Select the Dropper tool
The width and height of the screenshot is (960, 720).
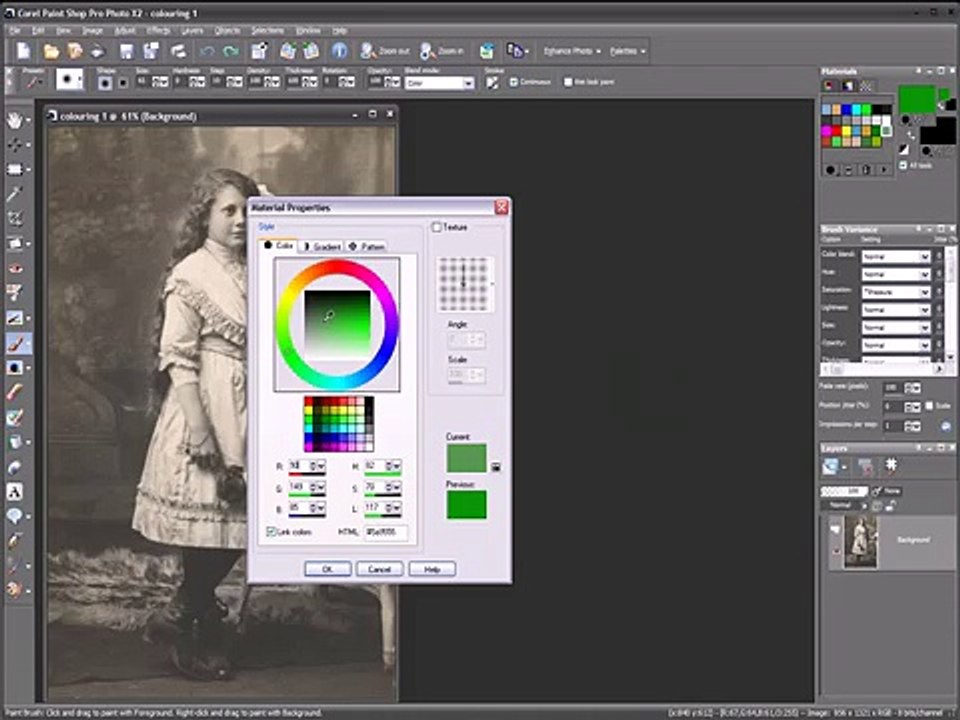point(13,193)
